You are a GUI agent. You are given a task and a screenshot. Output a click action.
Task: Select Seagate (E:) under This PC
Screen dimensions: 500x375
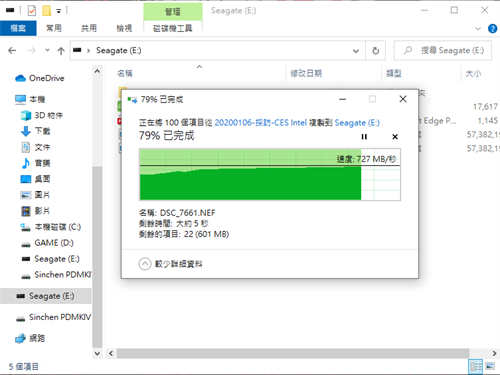click(50, 259)
